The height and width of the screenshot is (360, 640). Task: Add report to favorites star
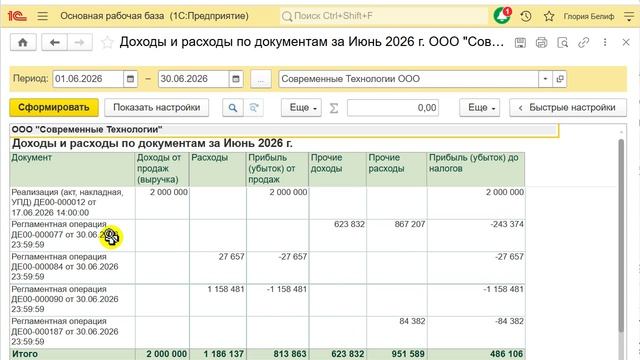pyautogui.click(x=107, y=42)
